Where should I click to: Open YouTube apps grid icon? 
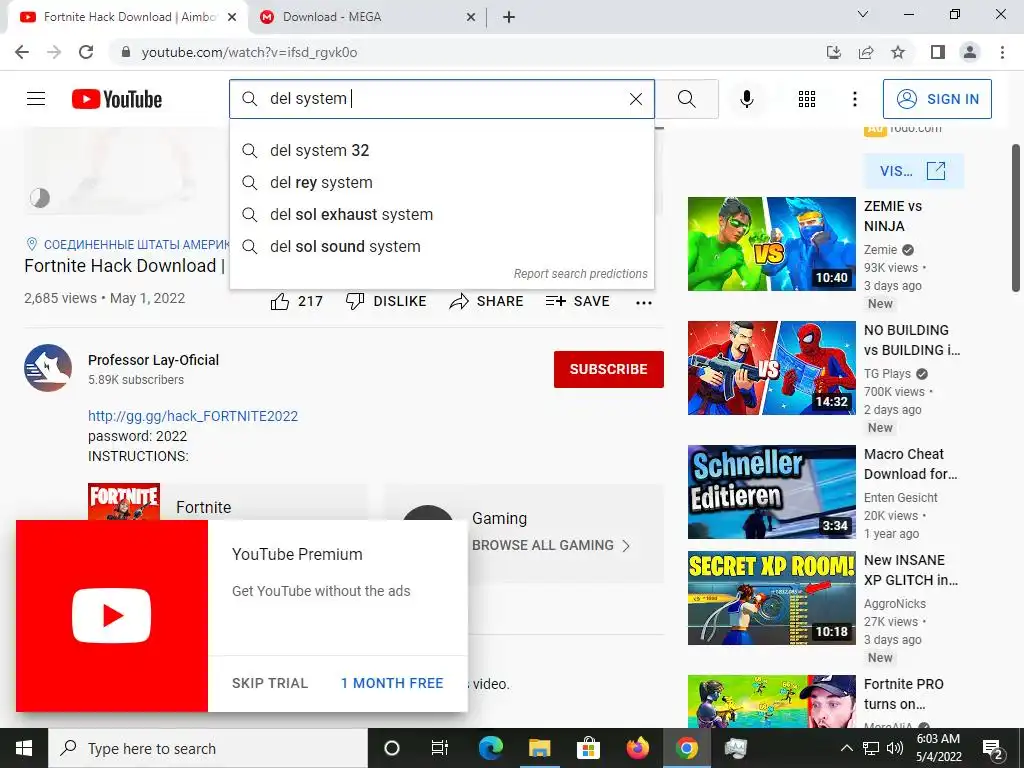[807, 99]
